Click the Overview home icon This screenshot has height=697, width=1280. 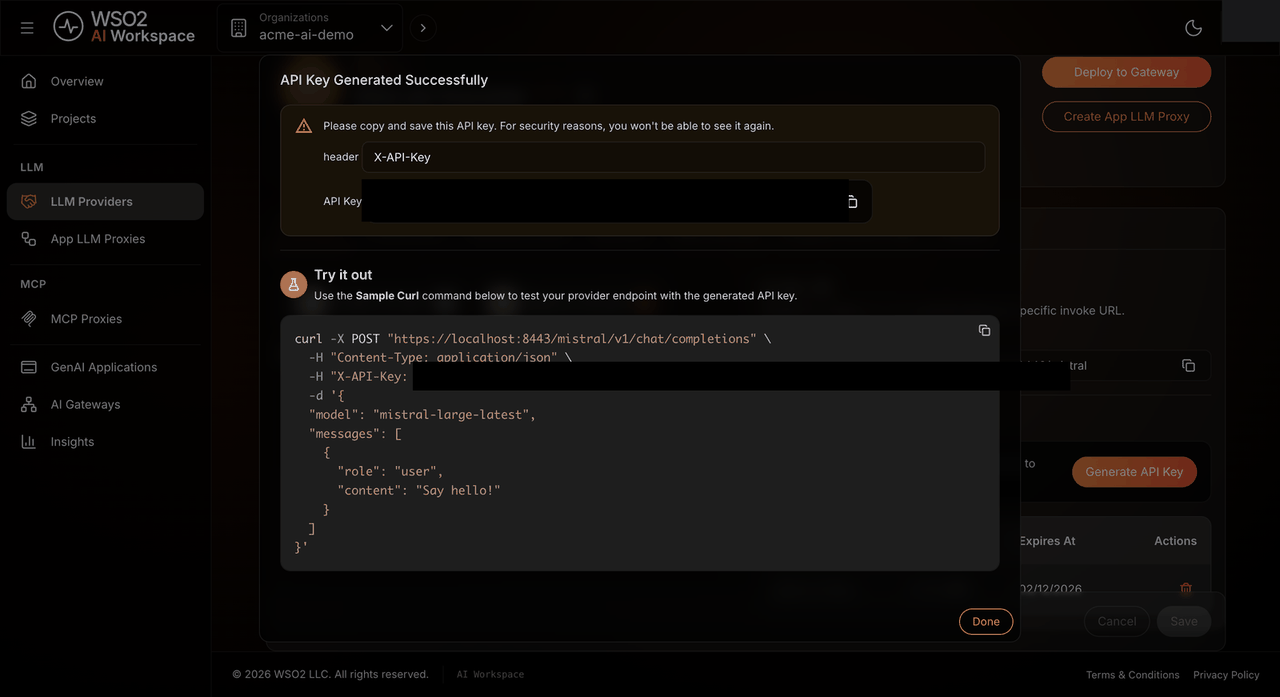[29, 81]
